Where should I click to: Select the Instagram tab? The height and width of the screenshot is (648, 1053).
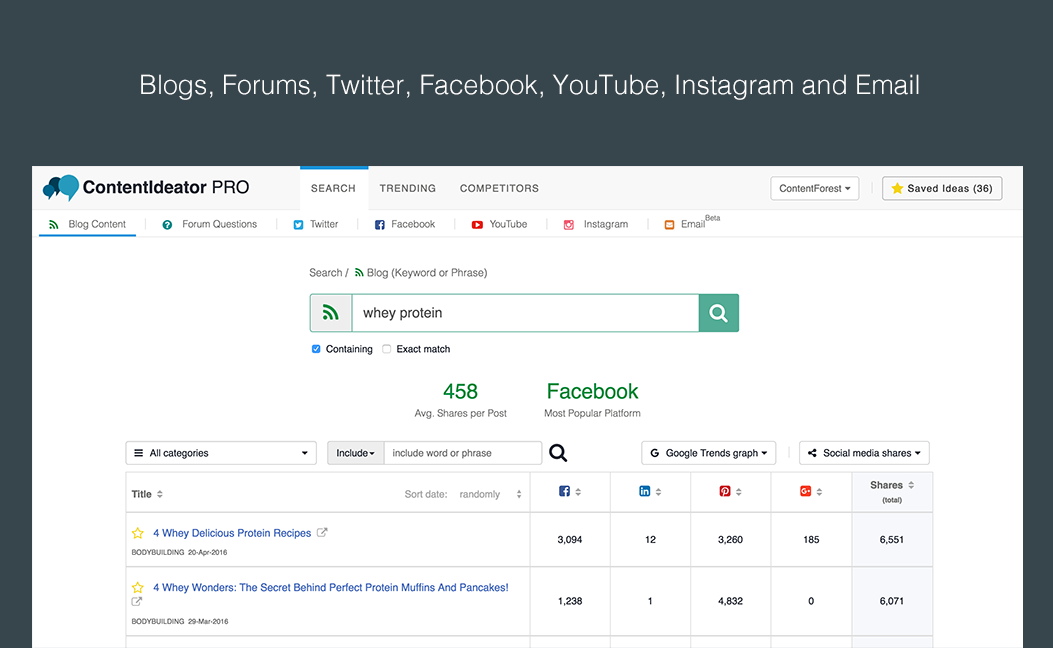point(596,224)
